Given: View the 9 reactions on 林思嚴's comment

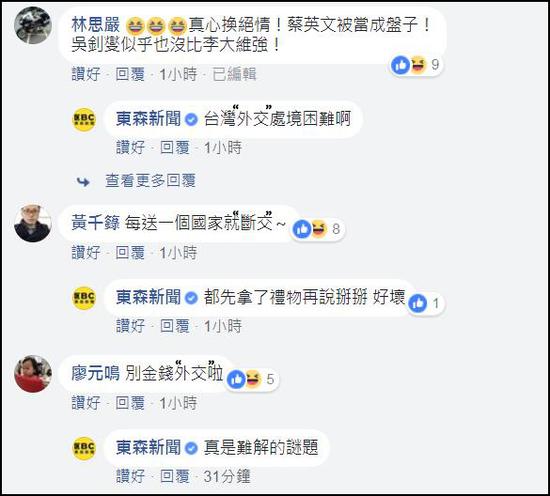Looking at the screenshot, I should (x=416, y=65).
